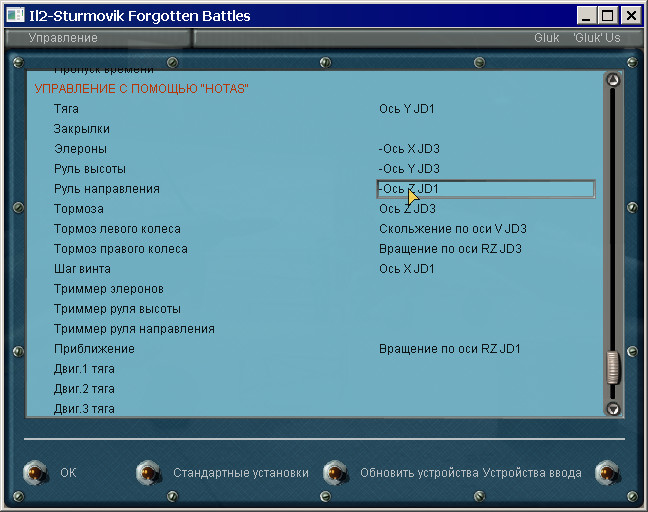Click the Устройства ввода round button
This screenshot has width=648, height=512.
[607, 472]
